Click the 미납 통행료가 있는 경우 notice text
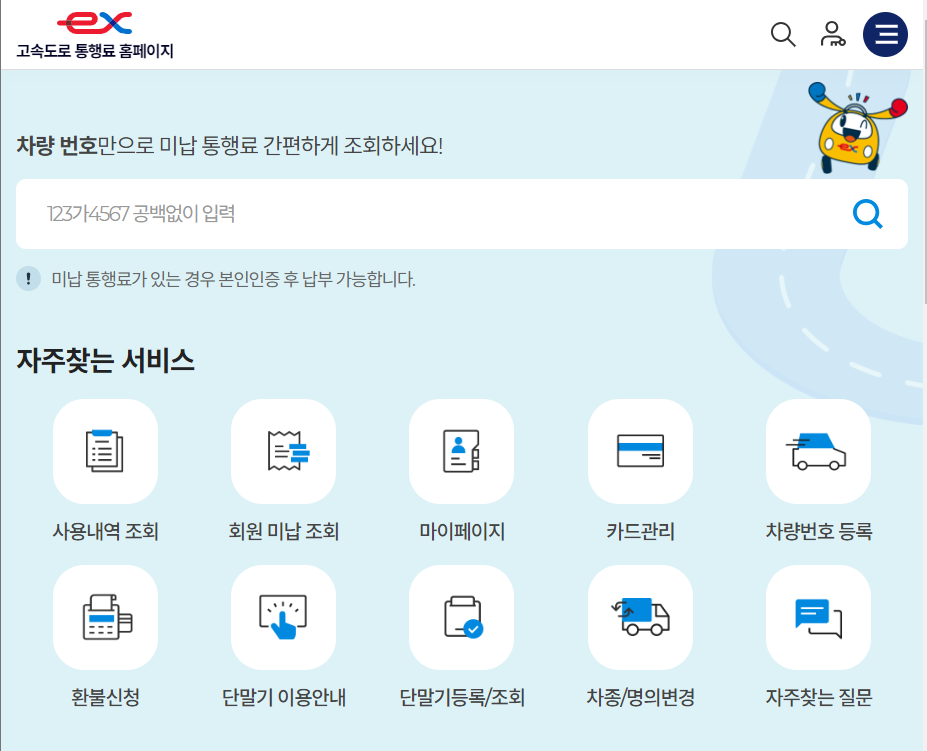Screen dimensions: 927x751 click(x=233, y=279)
